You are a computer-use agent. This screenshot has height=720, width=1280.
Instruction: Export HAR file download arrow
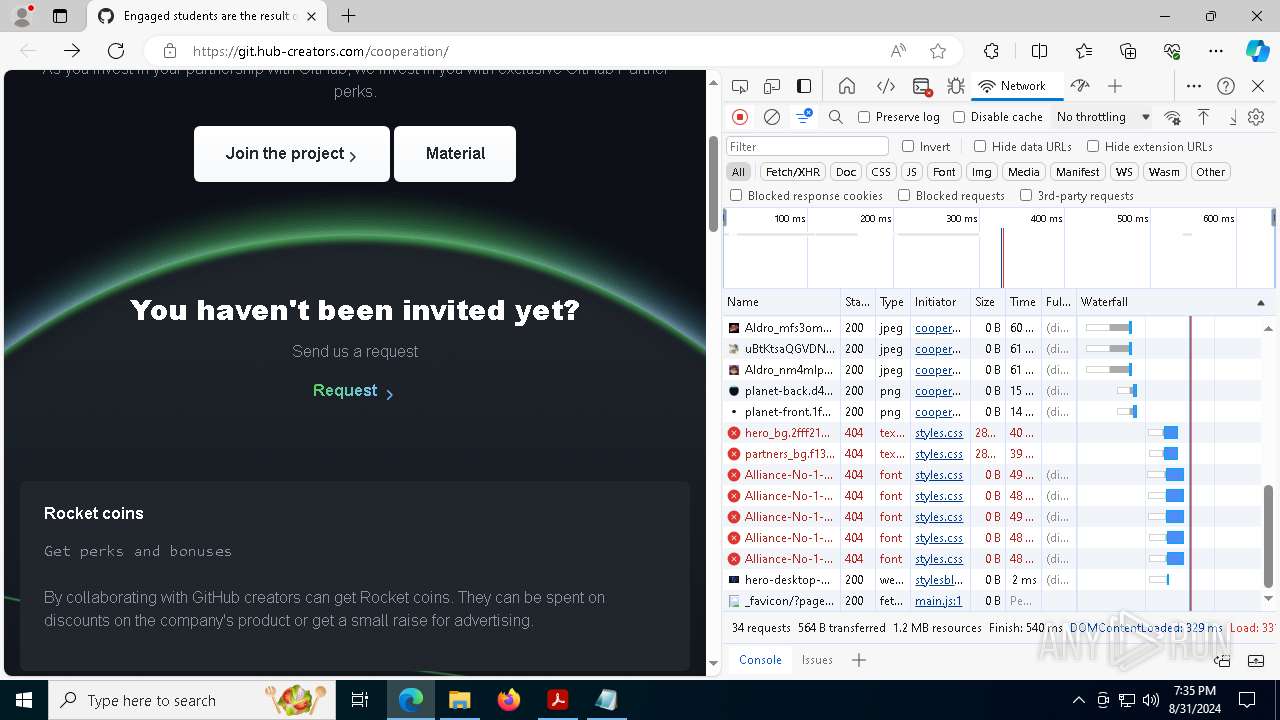click(1233, 117)
